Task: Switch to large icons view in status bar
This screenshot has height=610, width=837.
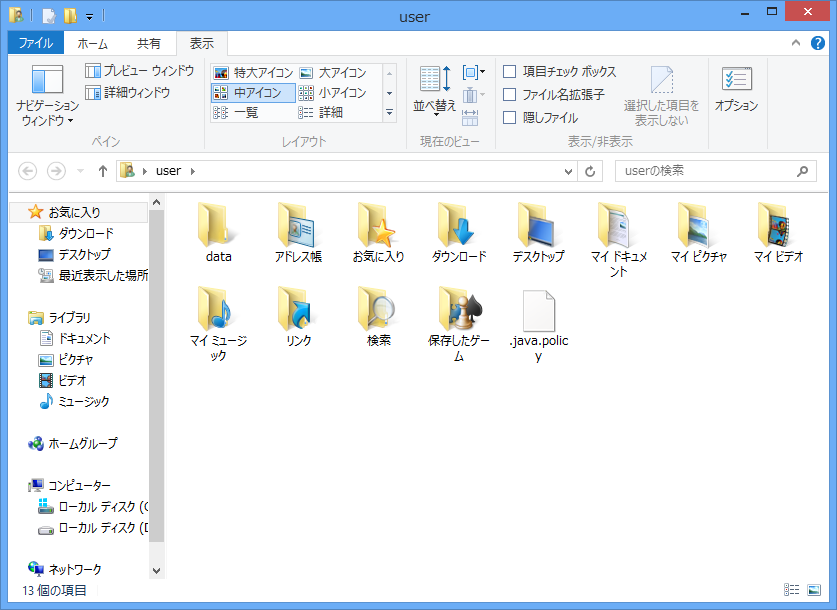Action: point(814,590)
